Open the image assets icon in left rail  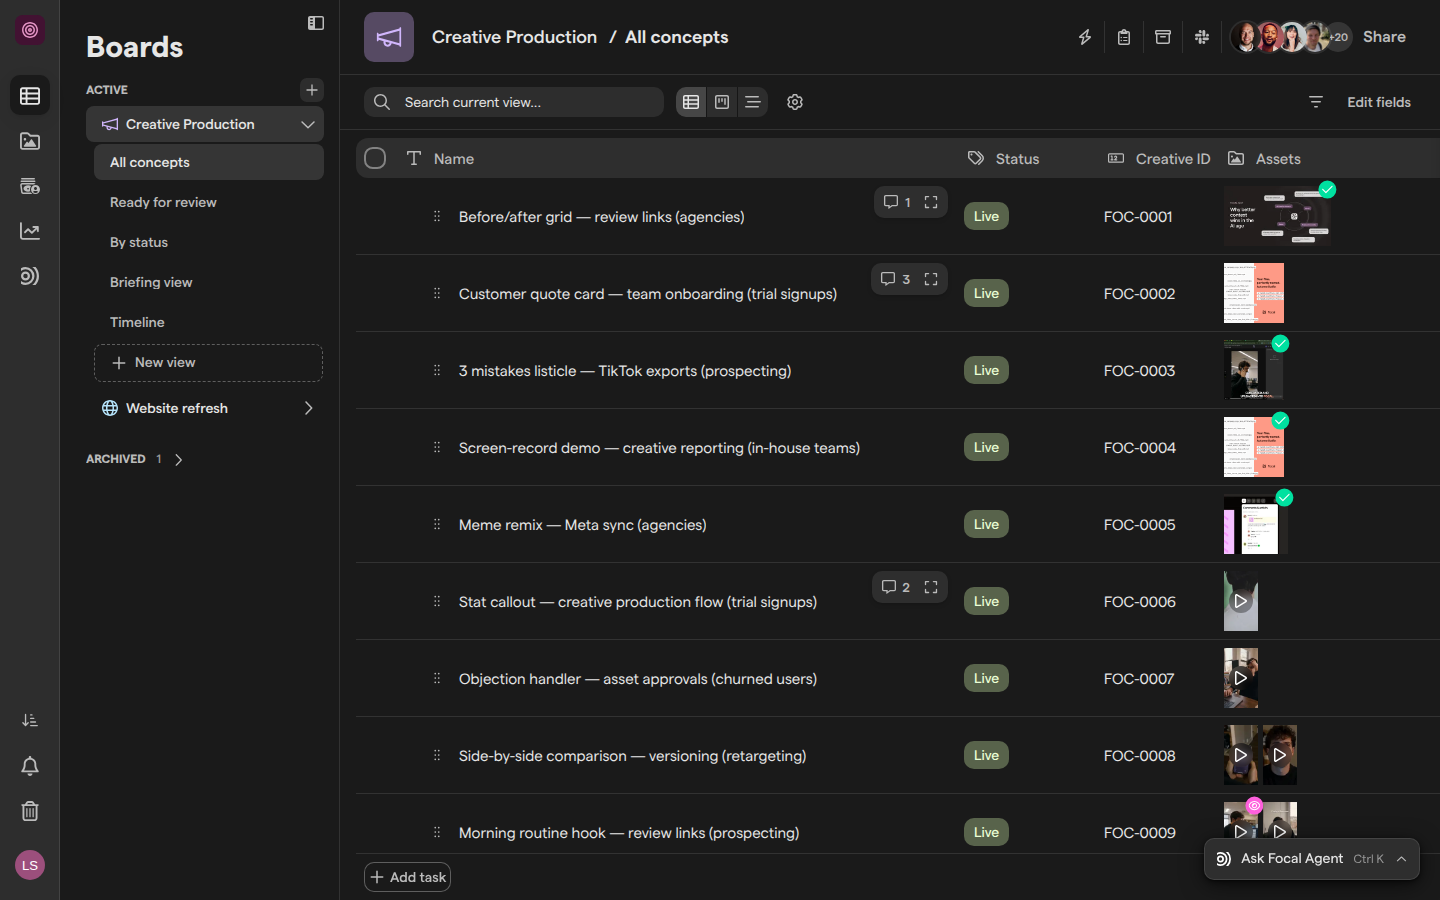[x=30, y=141]
